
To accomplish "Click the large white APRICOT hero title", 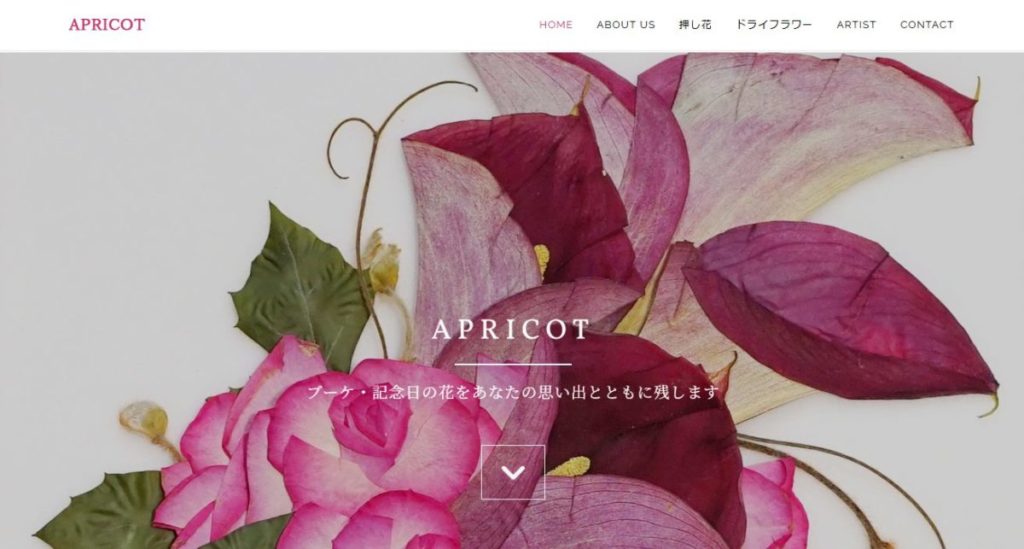I will click(511, 329).
